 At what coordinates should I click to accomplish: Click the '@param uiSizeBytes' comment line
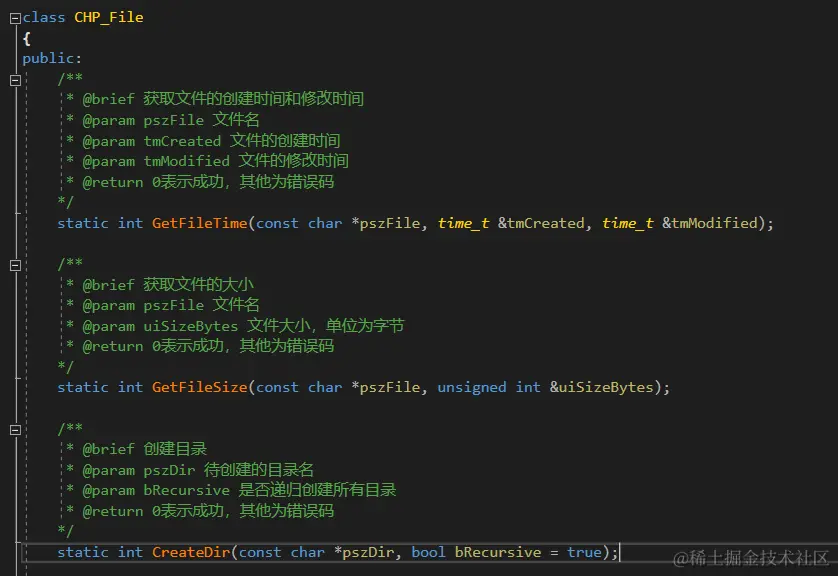tap(235, 326)
